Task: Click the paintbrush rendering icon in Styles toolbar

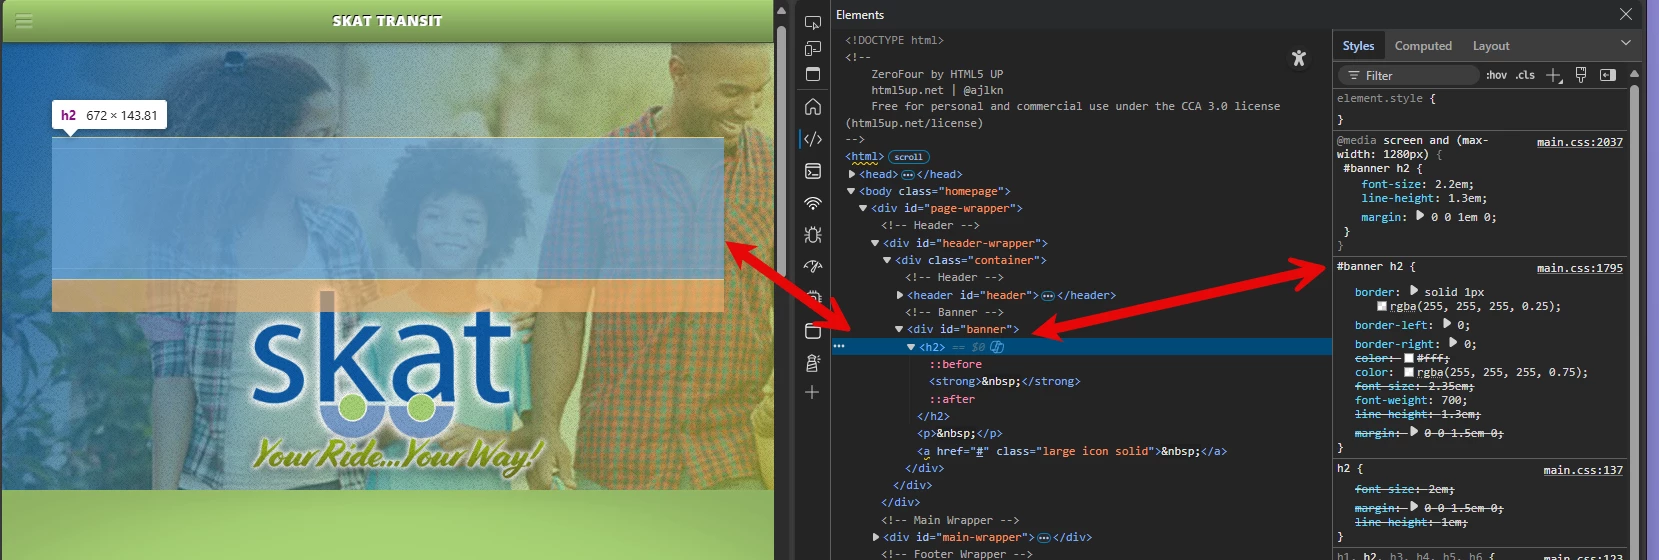Action: tap(1581, 75)
